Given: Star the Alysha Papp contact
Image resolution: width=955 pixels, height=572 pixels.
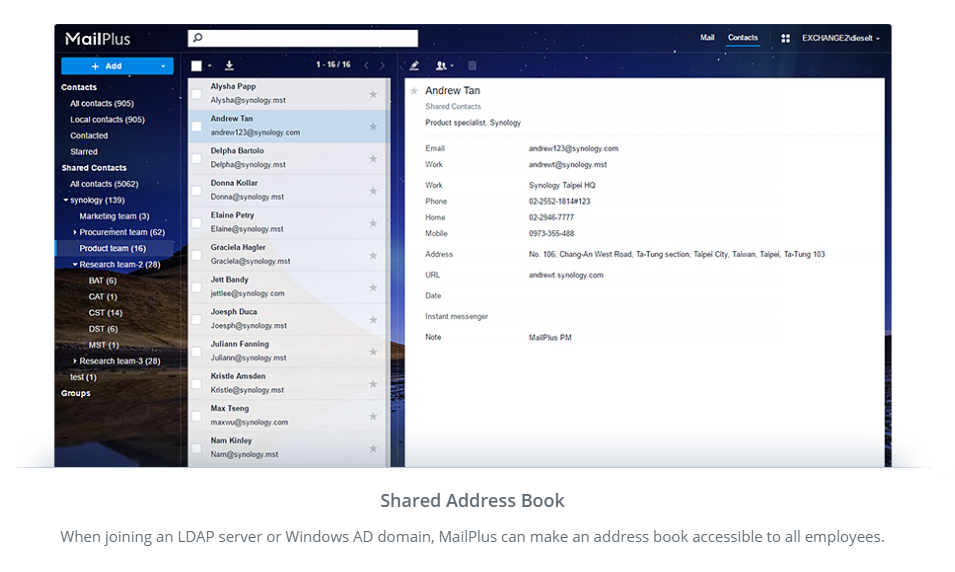Looking at the screenshot, I should 373,94.
